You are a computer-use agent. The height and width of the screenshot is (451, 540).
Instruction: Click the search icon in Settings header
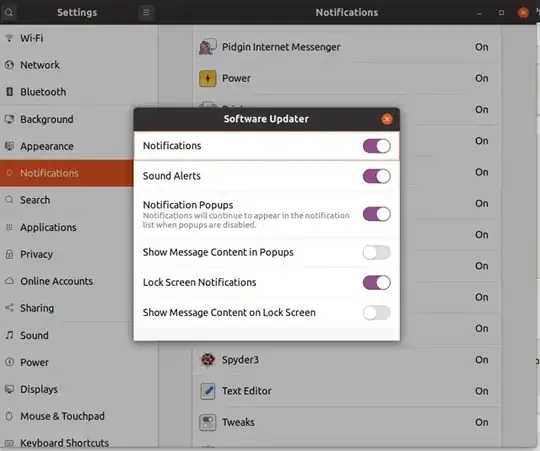9,13
